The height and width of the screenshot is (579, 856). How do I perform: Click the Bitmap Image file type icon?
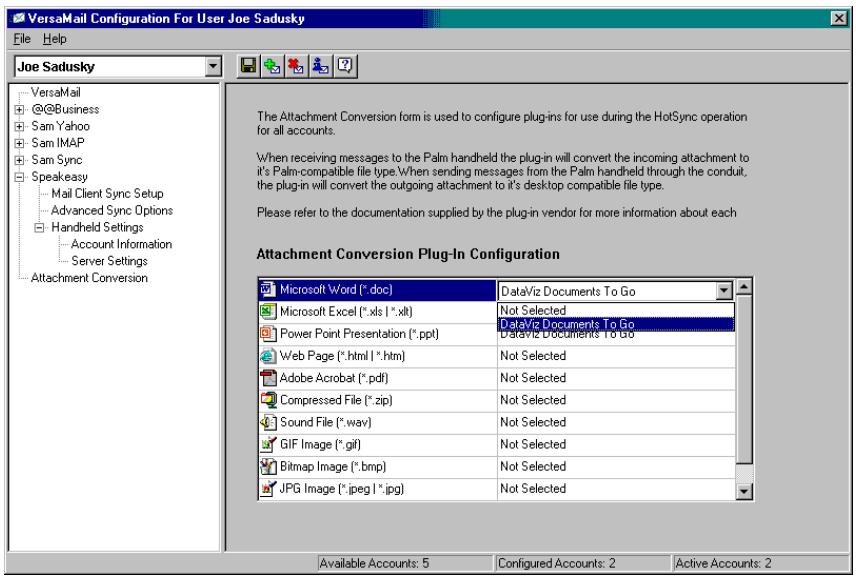point(268,467)
